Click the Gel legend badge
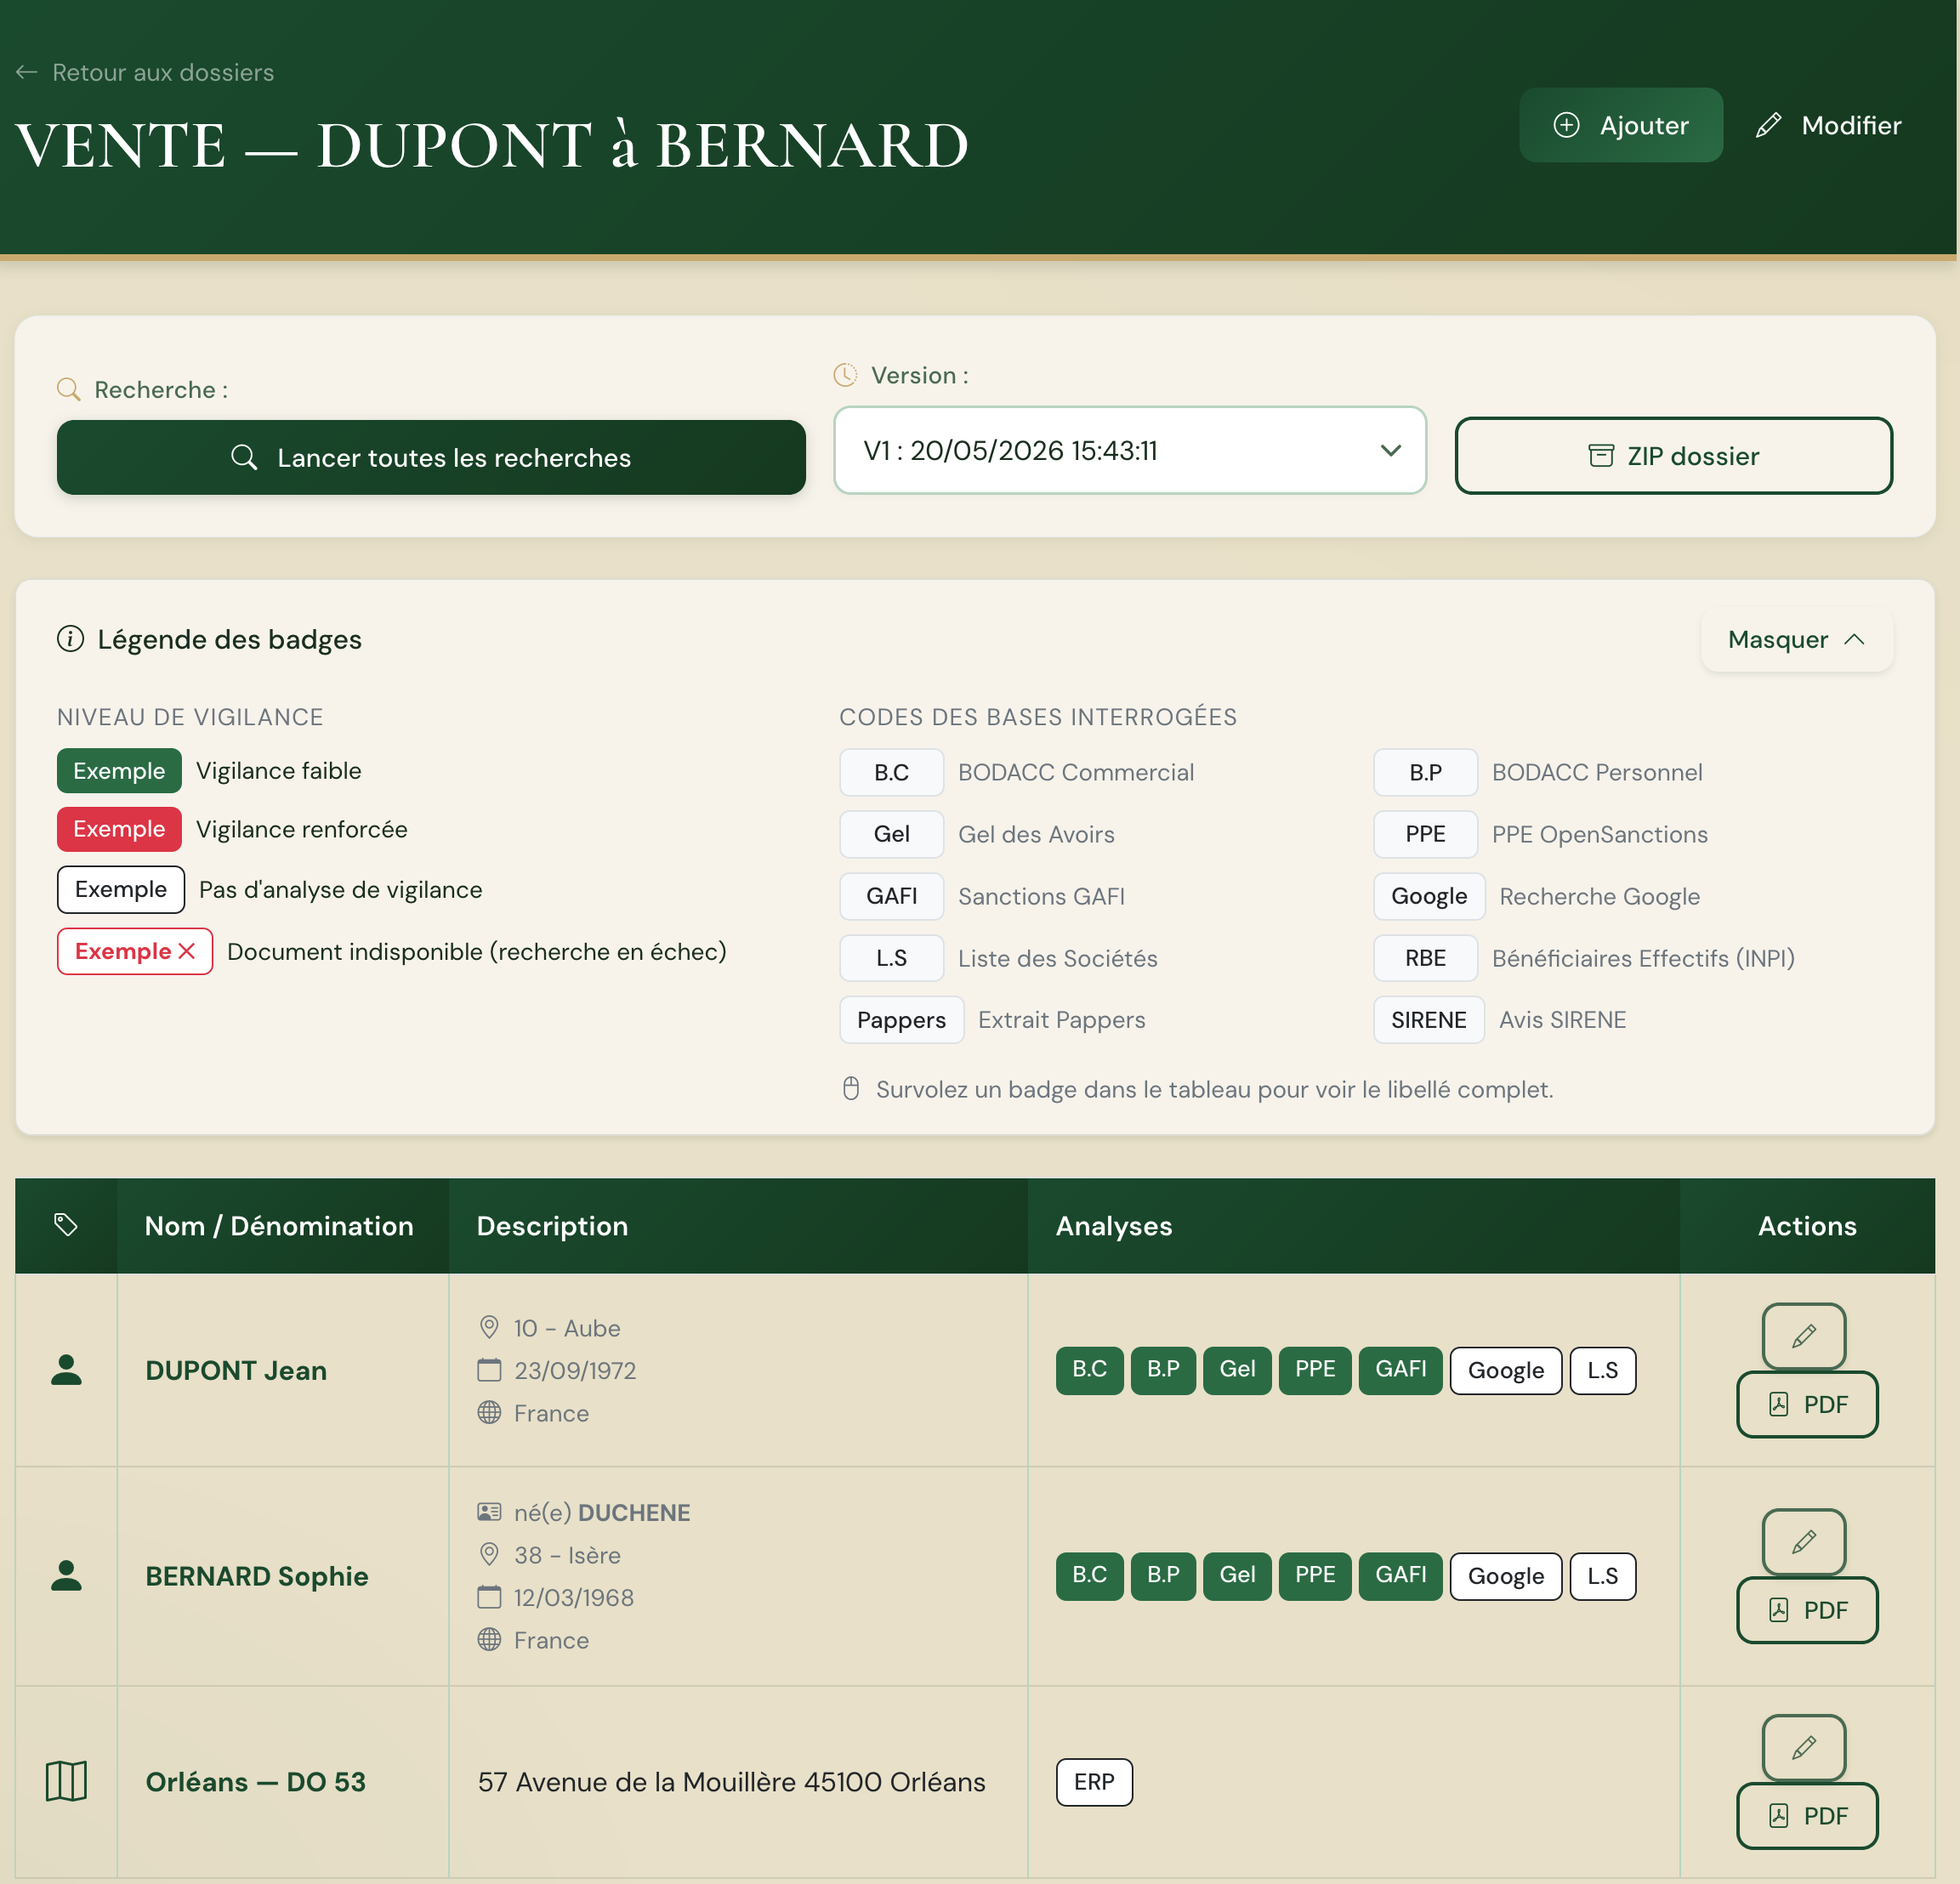 pos(891,834)
